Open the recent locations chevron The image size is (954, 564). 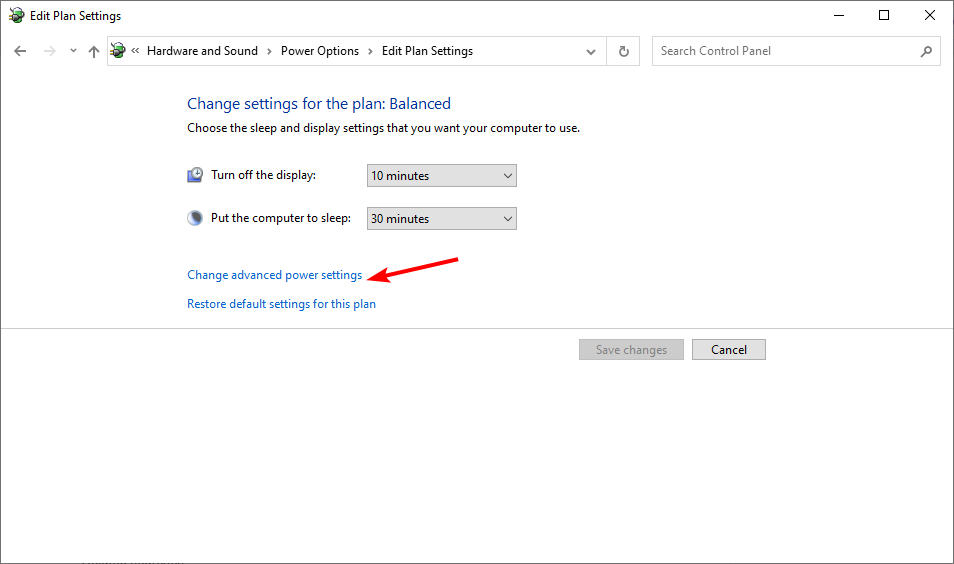pyautogui.click(x=73, y=51)
